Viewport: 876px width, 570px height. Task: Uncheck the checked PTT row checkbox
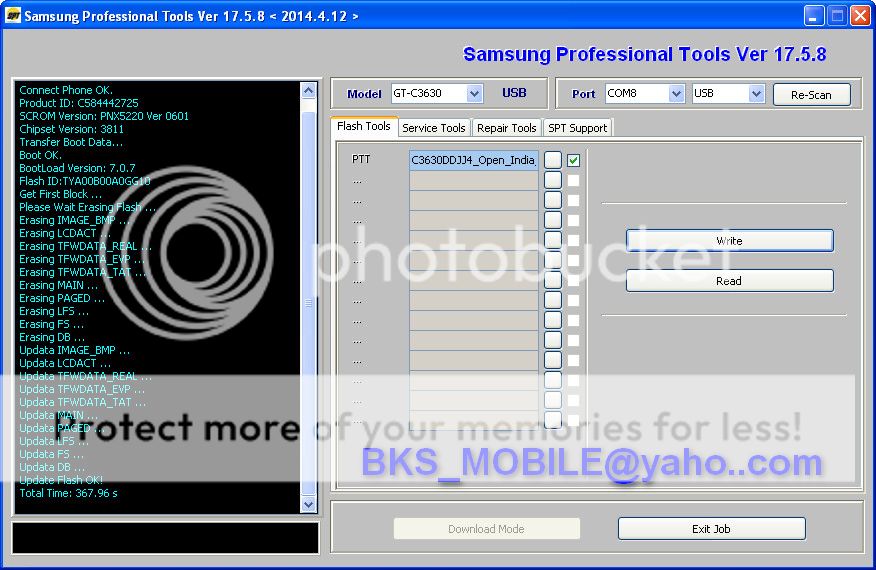pyautogui.click(x=573, y=160)
